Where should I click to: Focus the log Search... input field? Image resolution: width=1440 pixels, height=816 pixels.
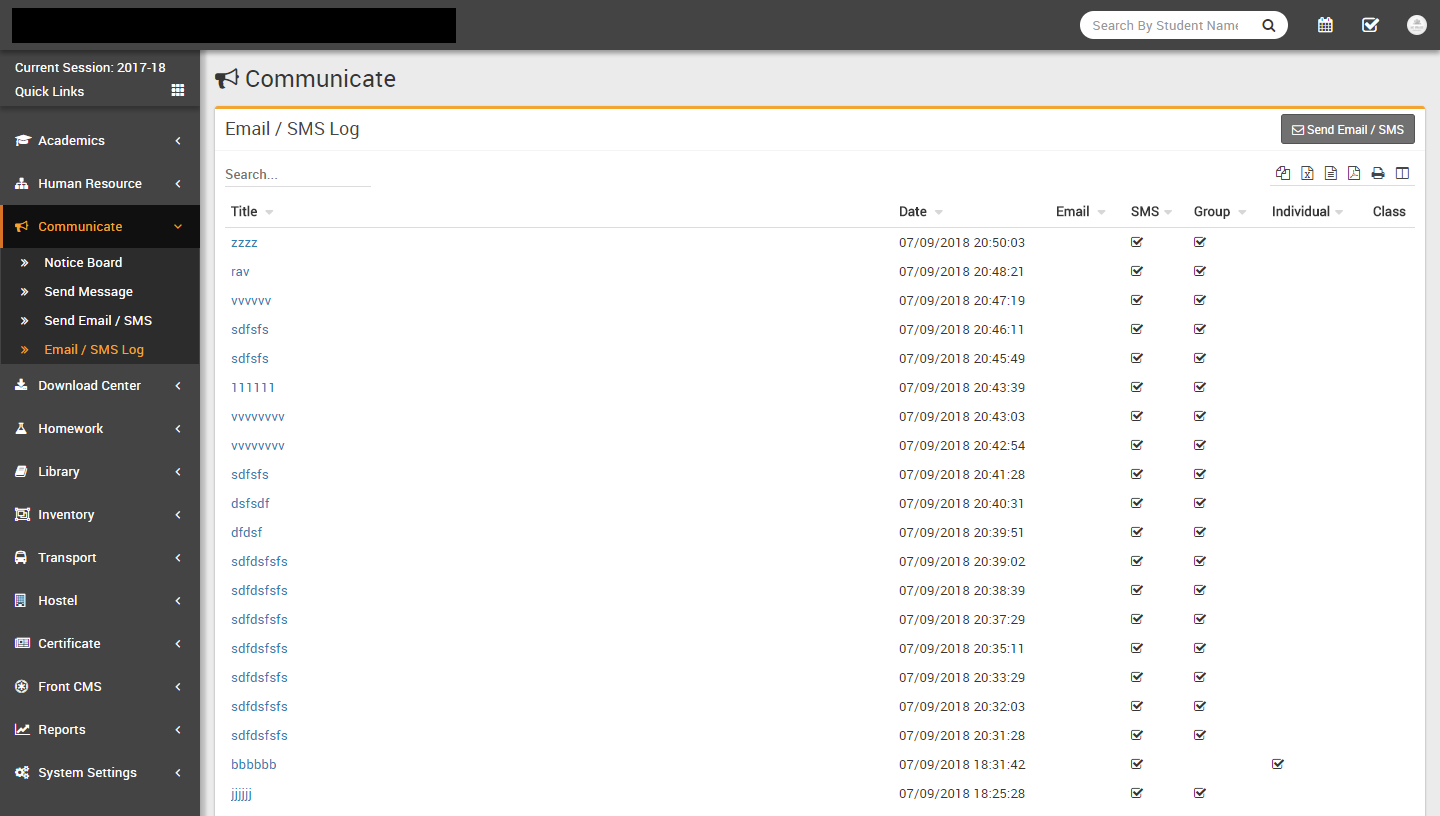tap(297, 174)
